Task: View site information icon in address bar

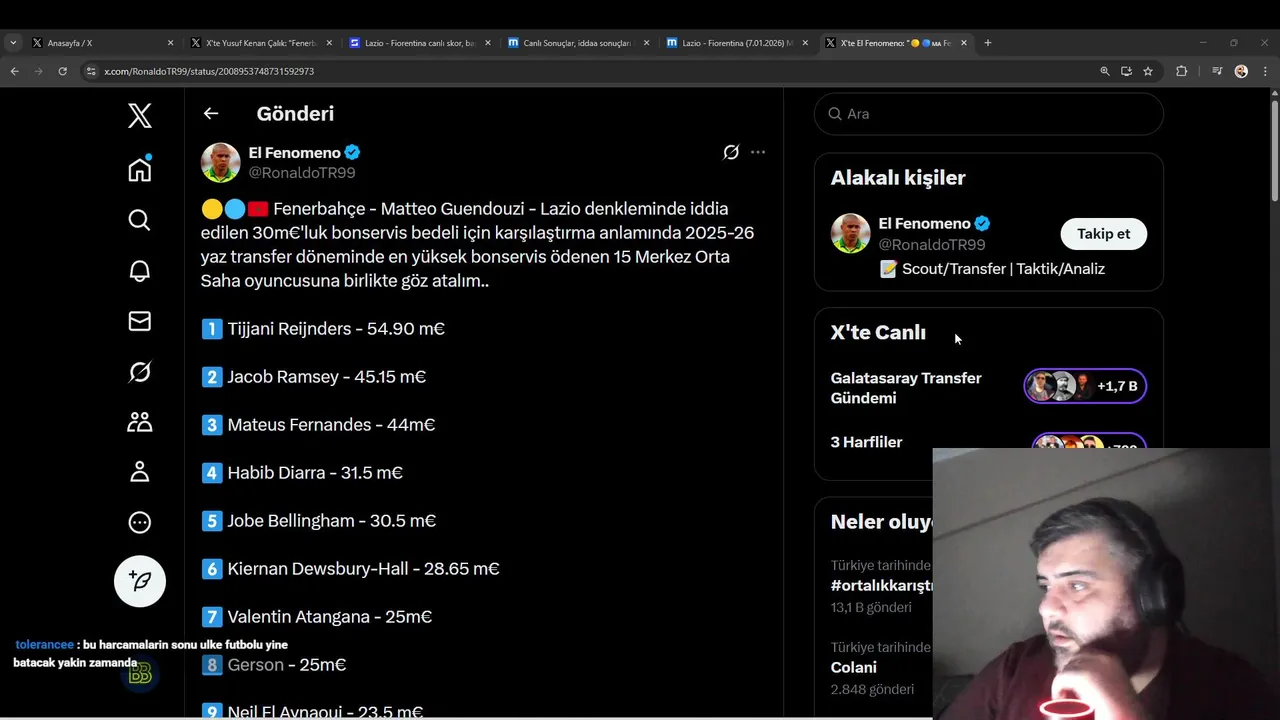Action: pyautogui.click(x=91, y=71)
